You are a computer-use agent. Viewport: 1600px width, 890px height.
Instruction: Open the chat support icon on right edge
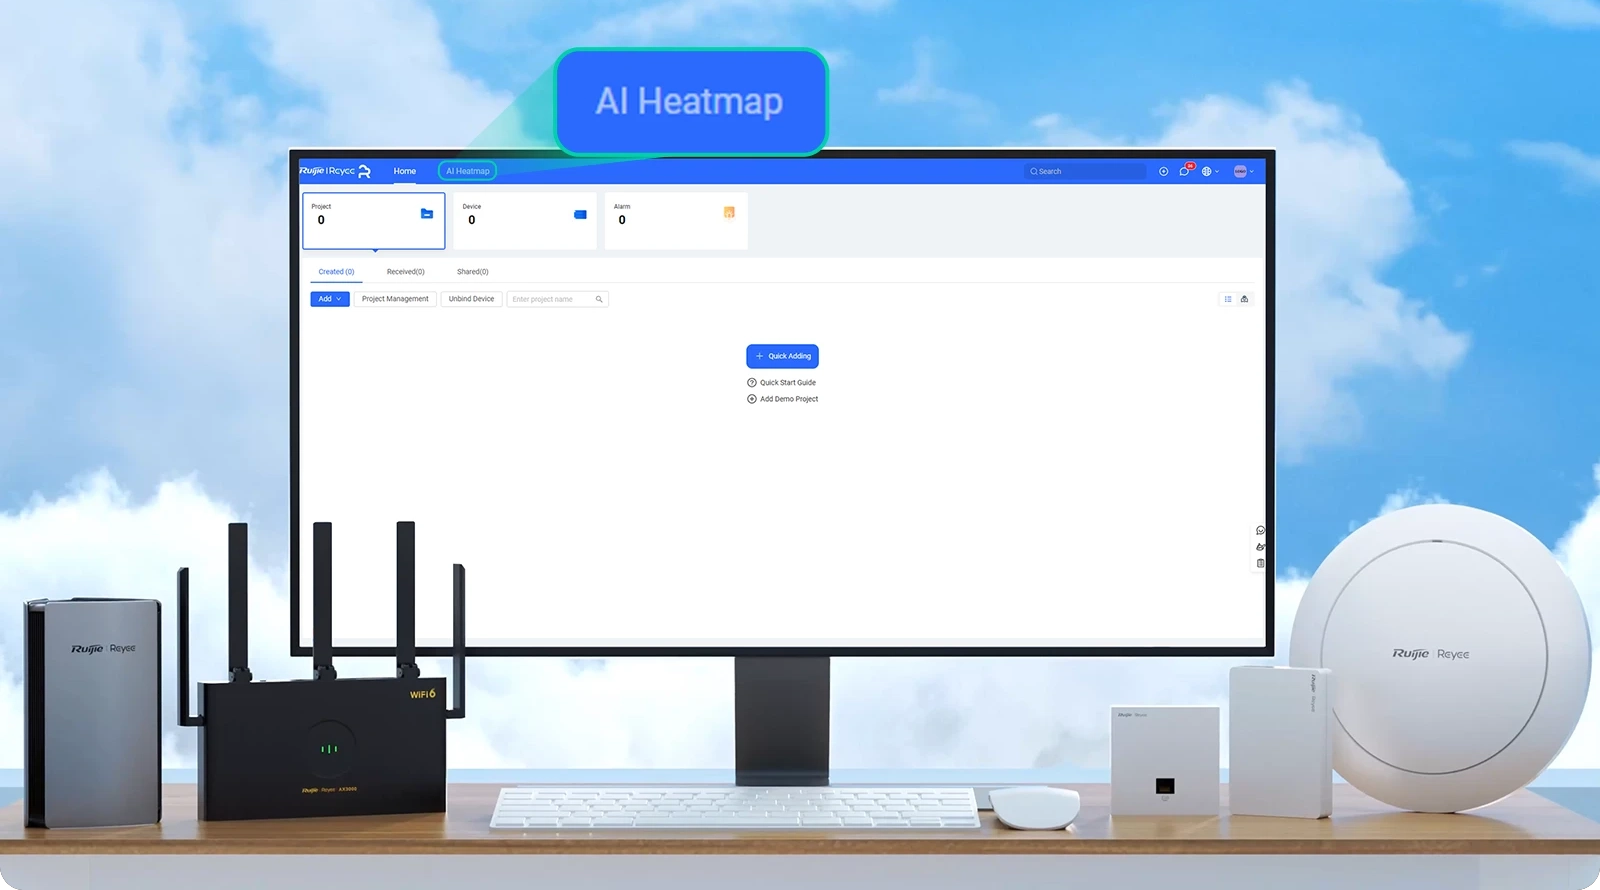pos(1260,531)
